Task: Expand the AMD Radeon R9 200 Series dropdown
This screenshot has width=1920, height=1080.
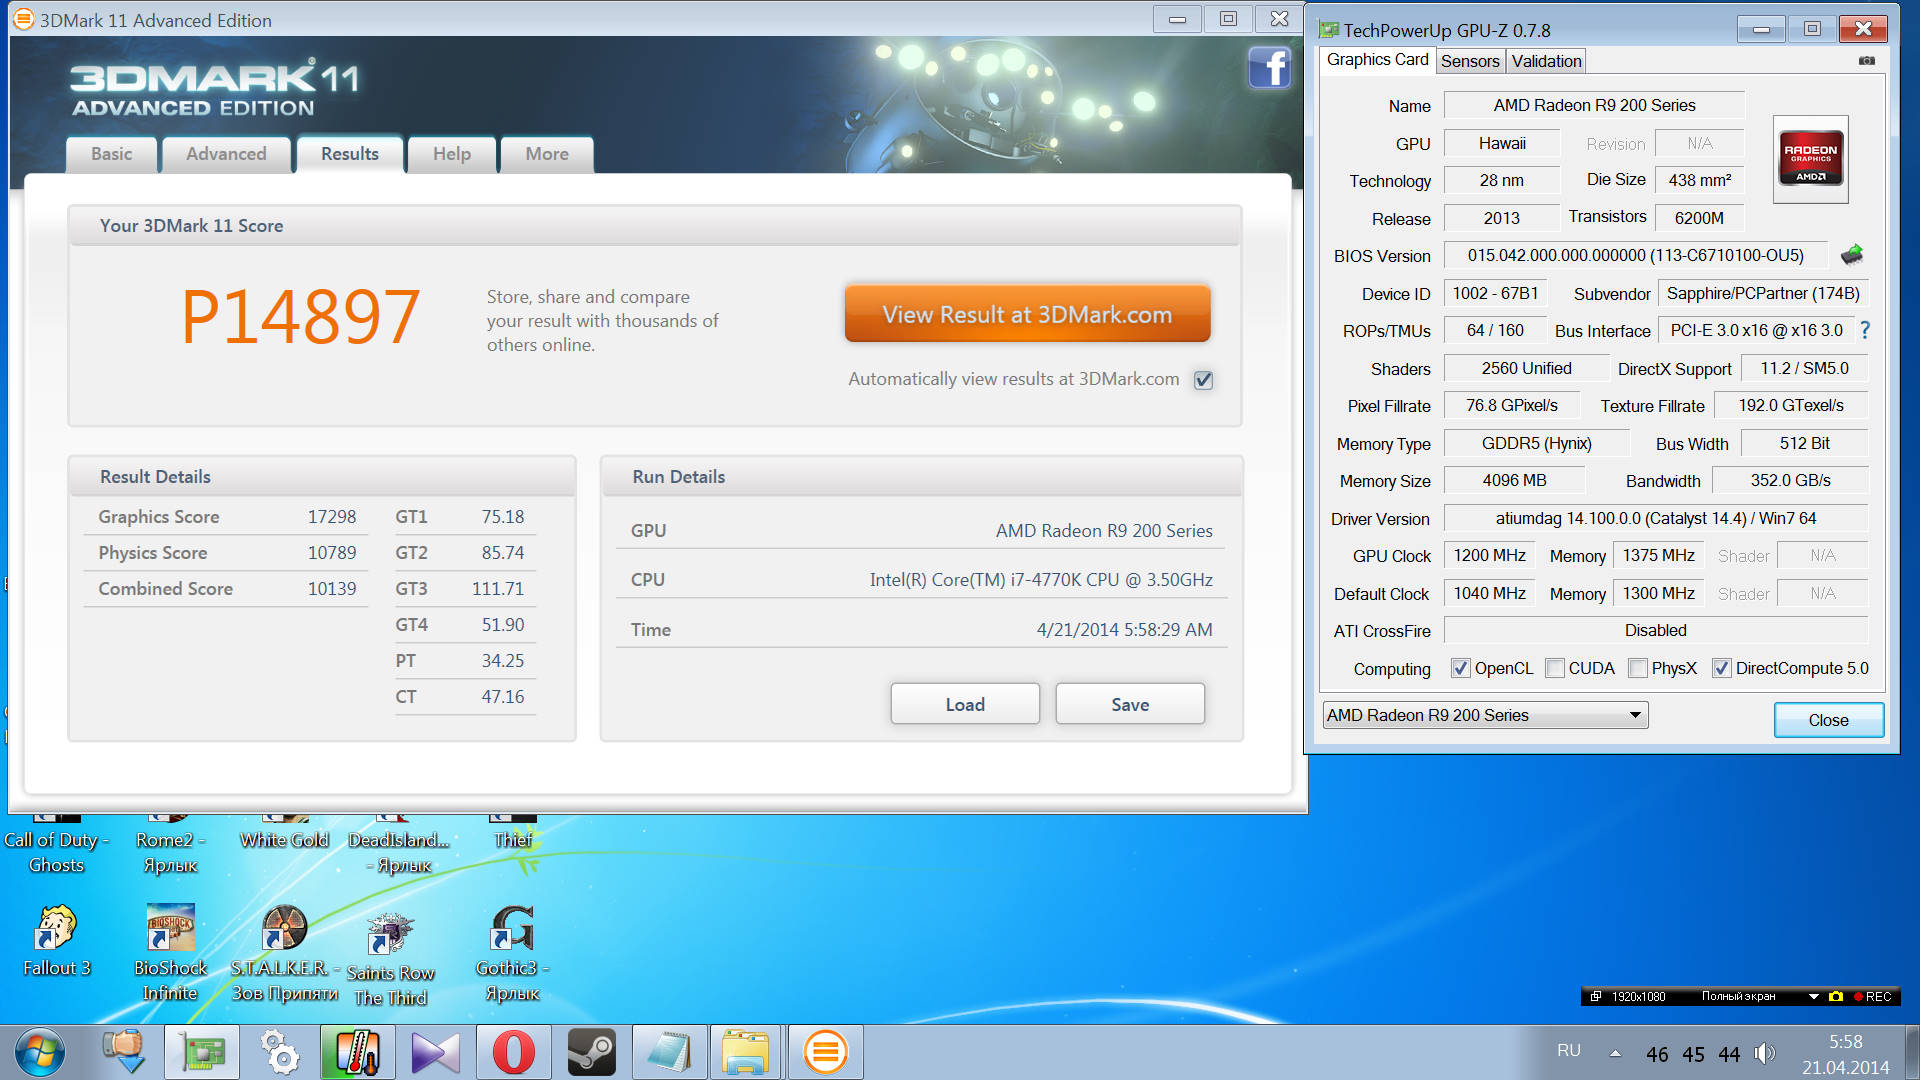Action: tap(1635, 715)
